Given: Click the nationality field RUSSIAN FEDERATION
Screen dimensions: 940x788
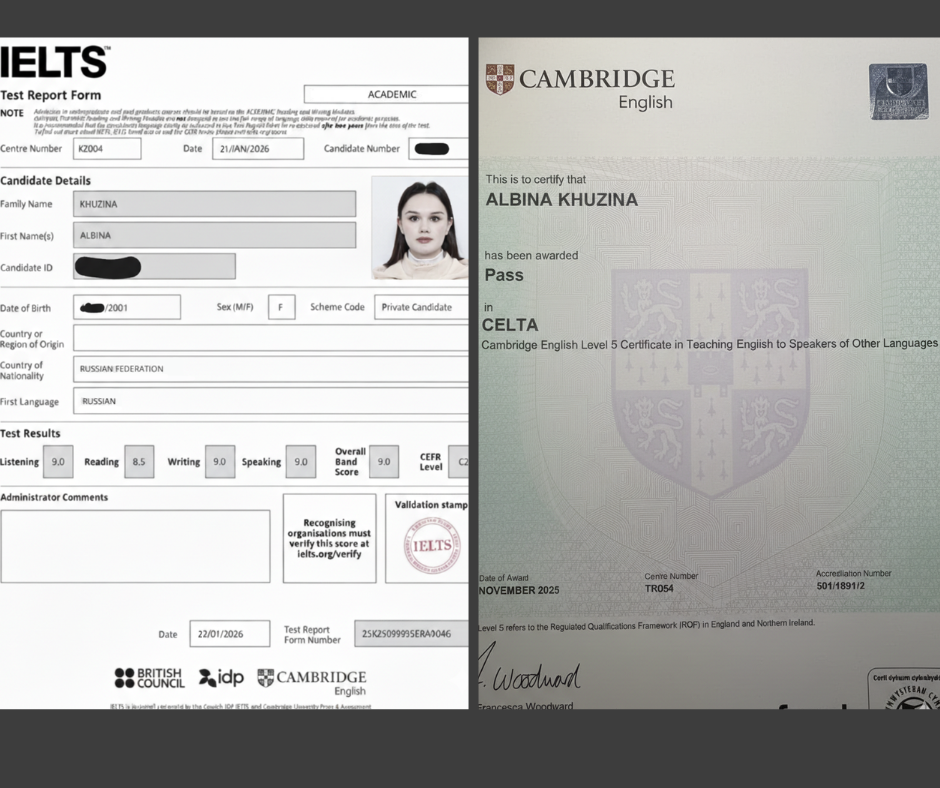Looking at the screenshot, I should (x=271, y=369).
